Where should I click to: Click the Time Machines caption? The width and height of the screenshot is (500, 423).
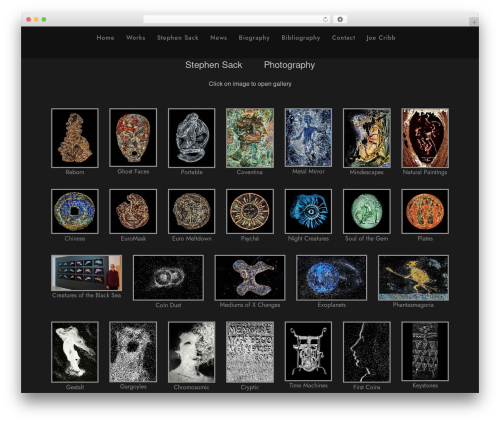308,385
